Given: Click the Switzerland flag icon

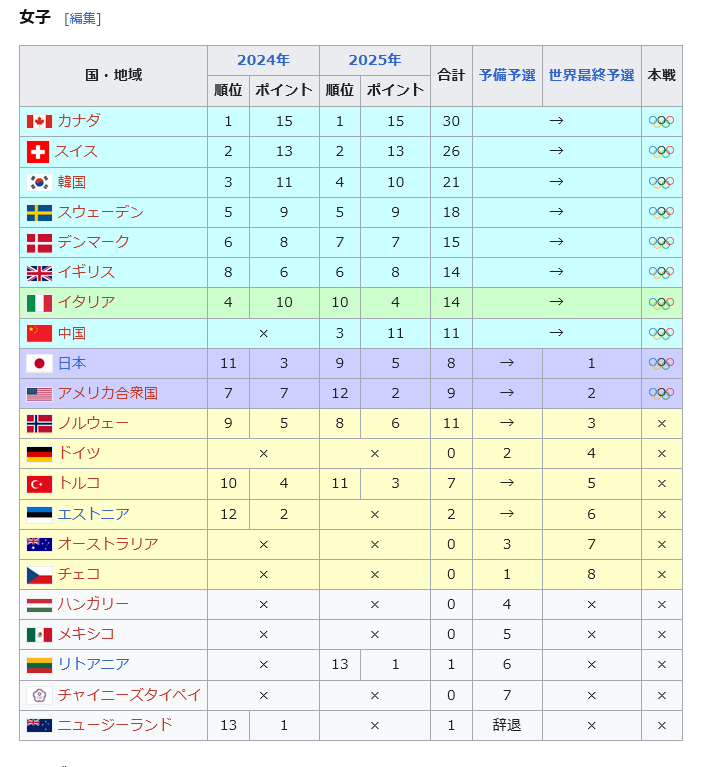Looking at the screenshot, I should point(38,152).
